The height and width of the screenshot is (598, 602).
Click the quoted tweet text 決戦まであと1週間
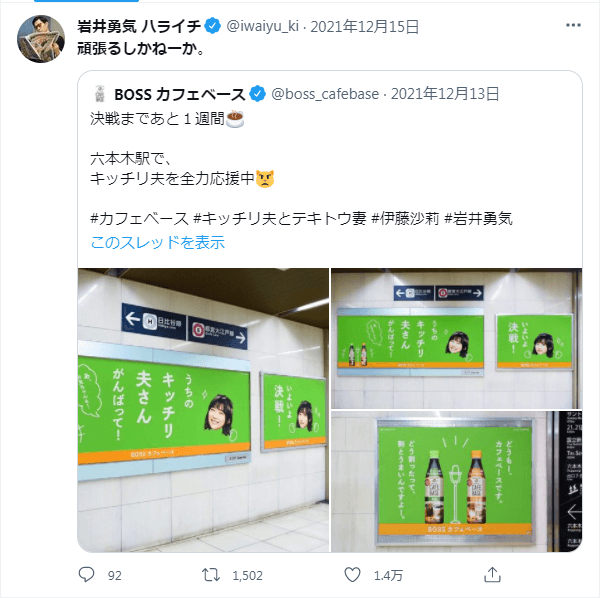click(x=157, y=119)
